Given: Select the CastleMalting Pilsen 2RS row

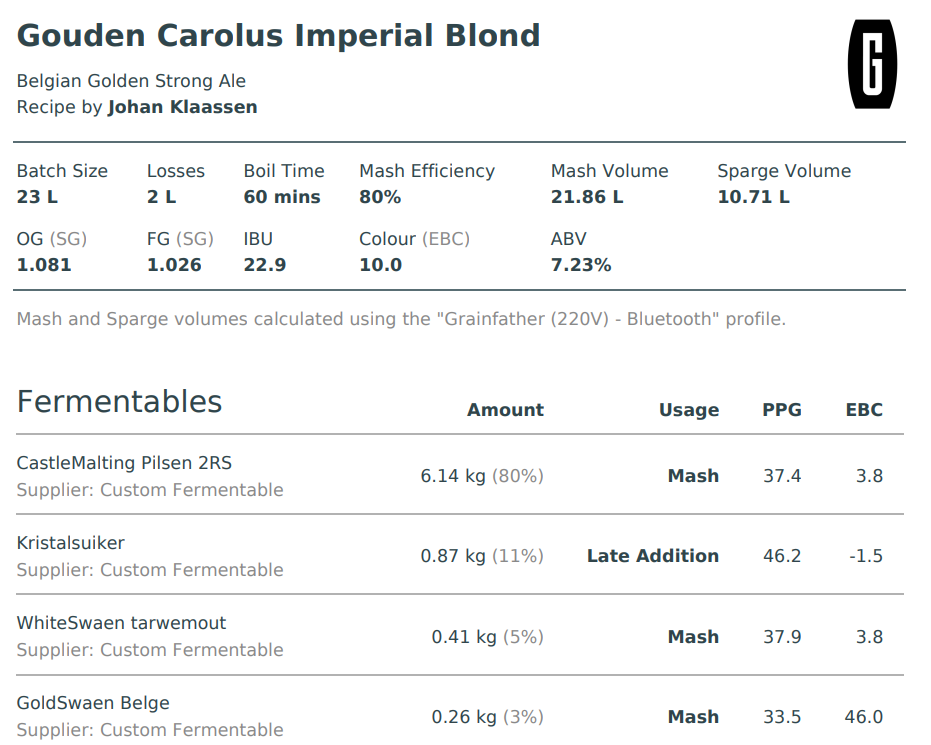Looking at the screenshot, I should (460, 475).
